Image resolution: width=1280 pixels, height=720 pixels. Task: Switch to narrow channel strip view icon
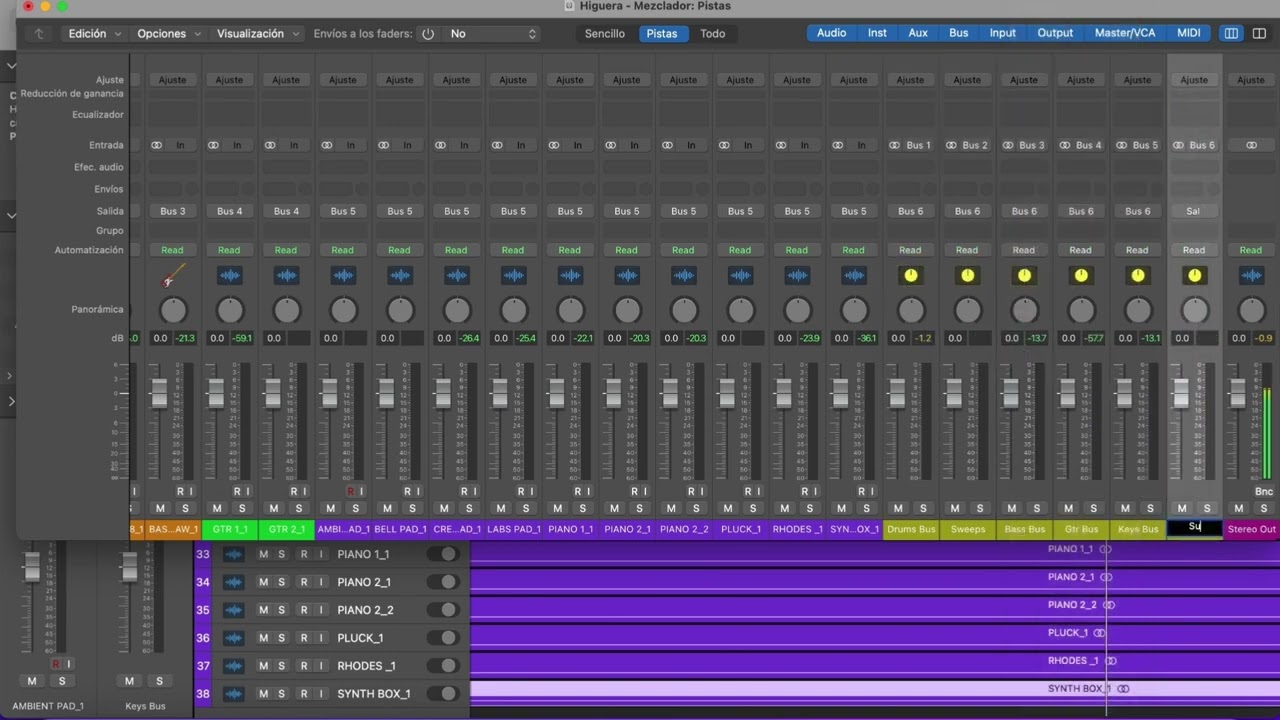[1231, 33]
